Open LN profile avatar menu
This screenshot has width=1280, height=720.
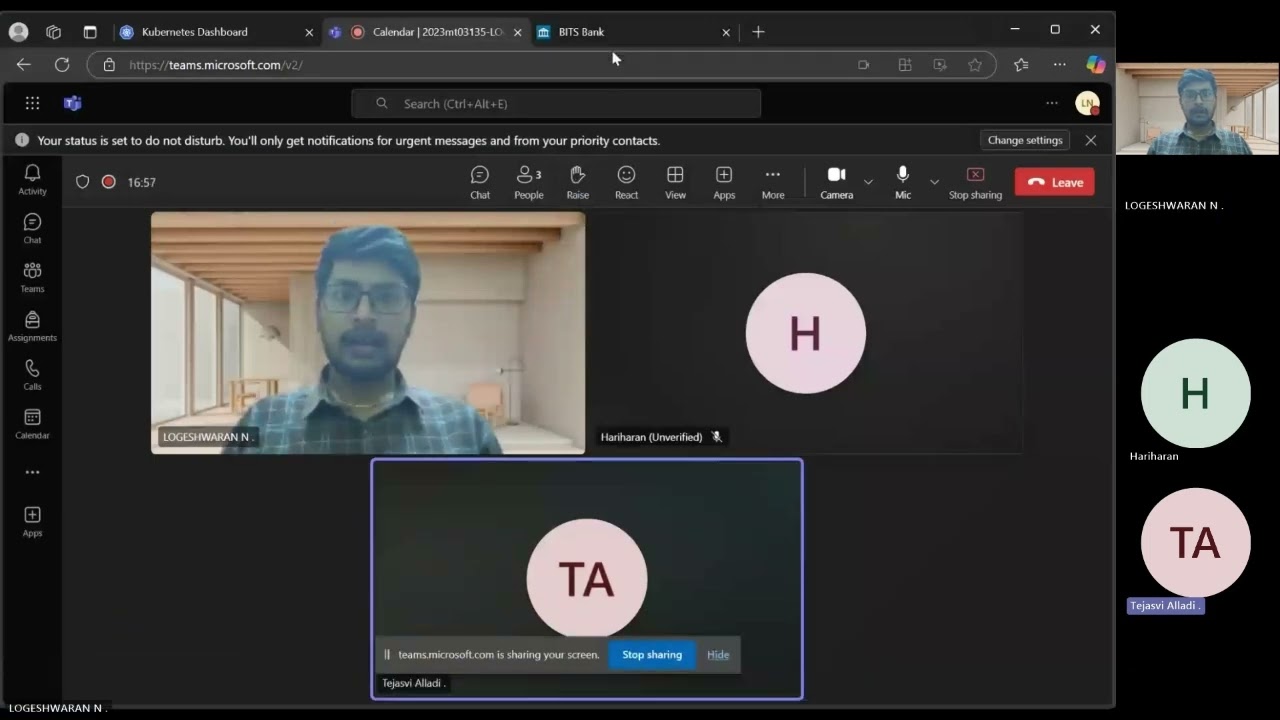coord(1087,103)
